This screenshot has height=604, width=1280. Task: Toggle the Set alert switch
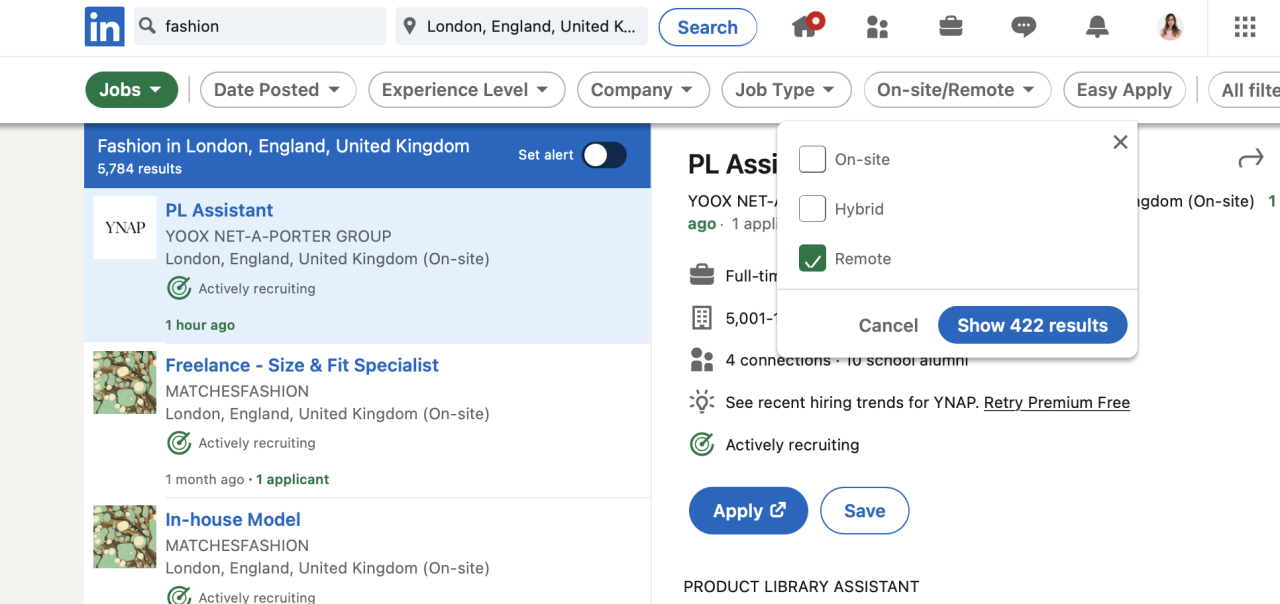[x=604, y=155]
